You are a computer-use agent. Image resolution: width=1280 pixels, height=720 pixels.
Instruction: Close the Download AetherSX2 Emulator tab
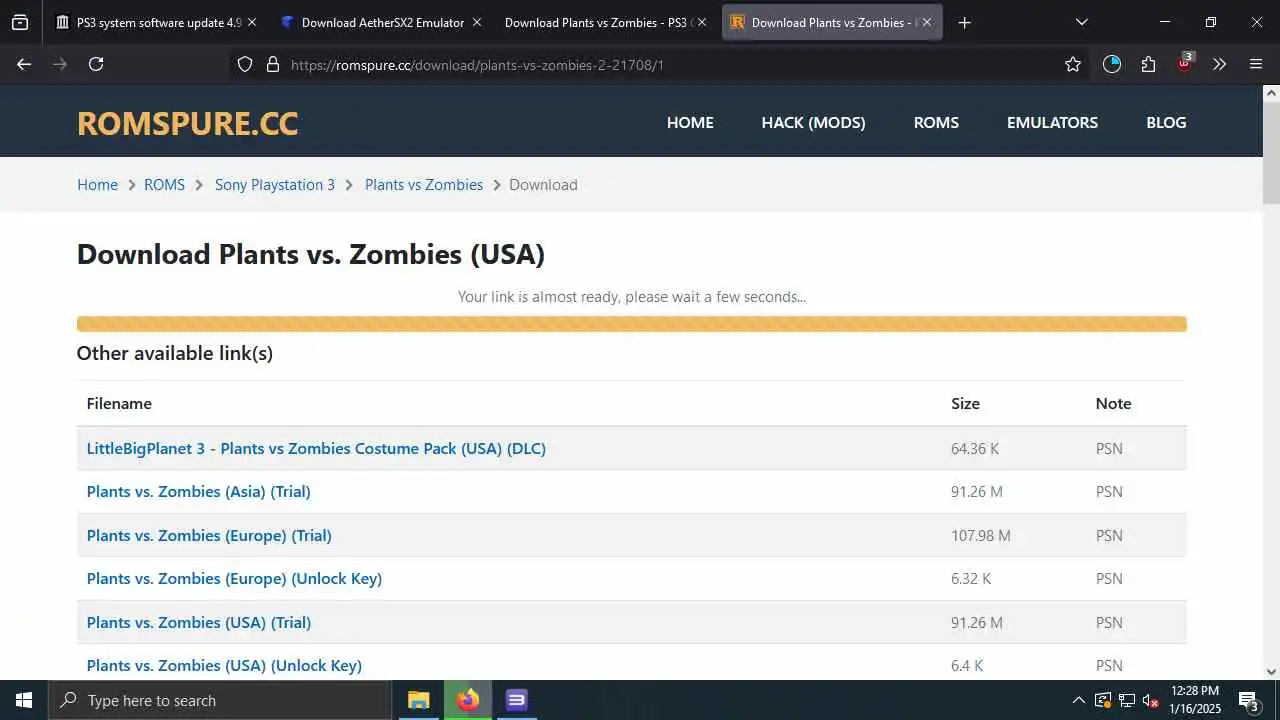tap(476, 22)
